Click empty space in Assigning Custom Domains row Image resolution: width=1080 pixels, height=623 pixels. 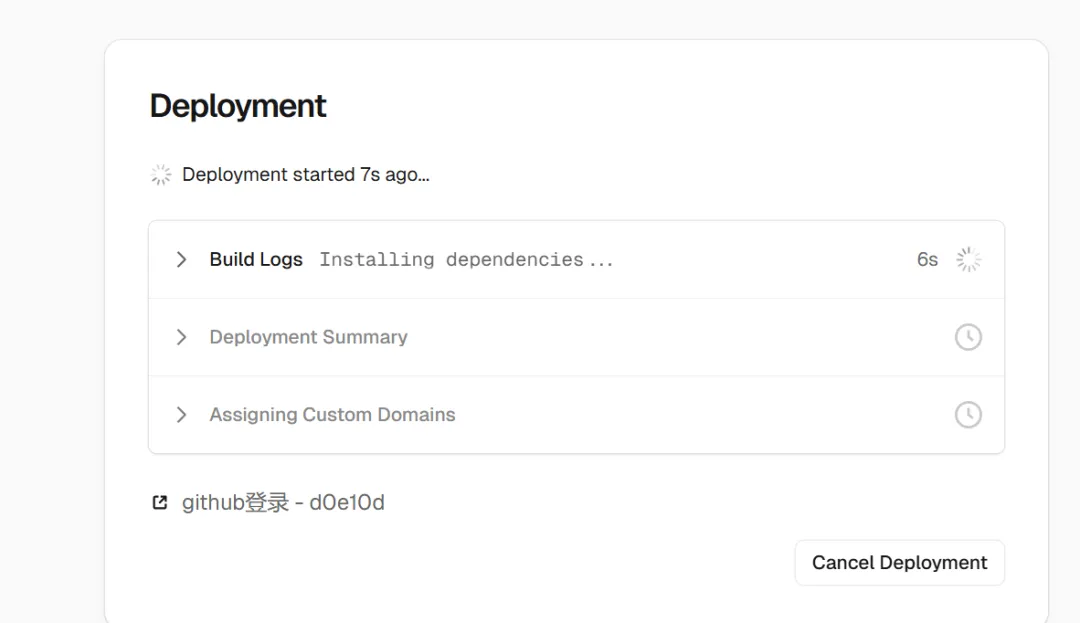[700, 415]
